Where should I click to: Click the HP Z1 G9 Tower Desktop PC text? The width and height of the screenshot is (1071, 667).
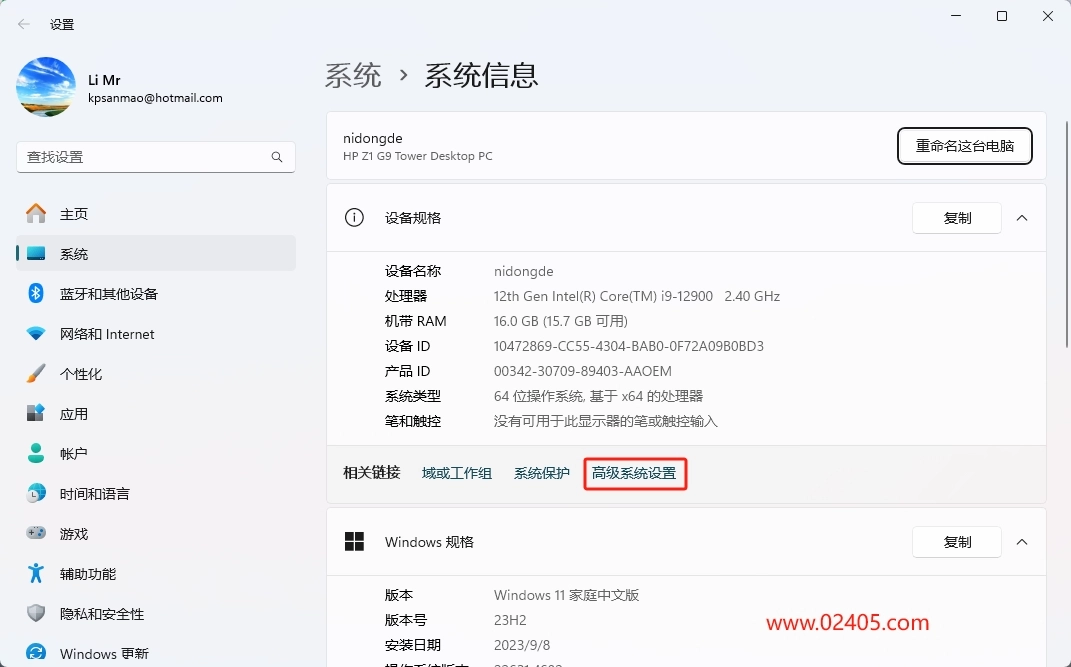pyautogui.click(x=417, y=156)
